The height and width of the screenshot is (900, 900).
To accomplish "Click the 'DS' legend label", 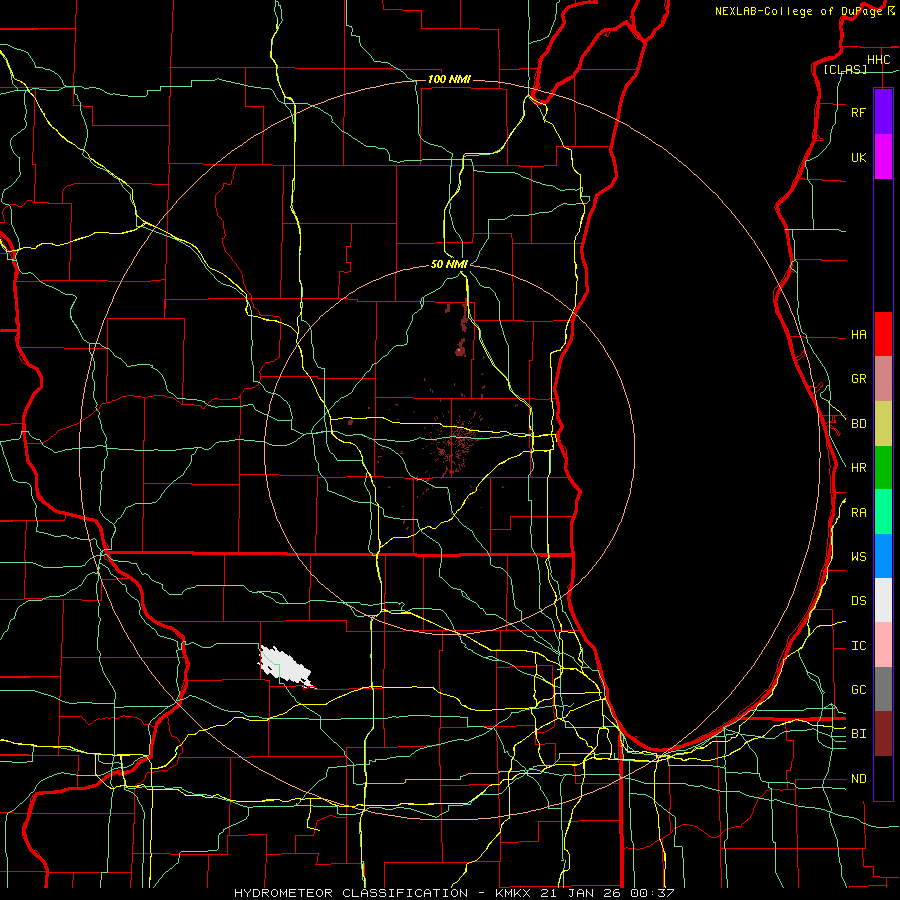I will 858,601.
